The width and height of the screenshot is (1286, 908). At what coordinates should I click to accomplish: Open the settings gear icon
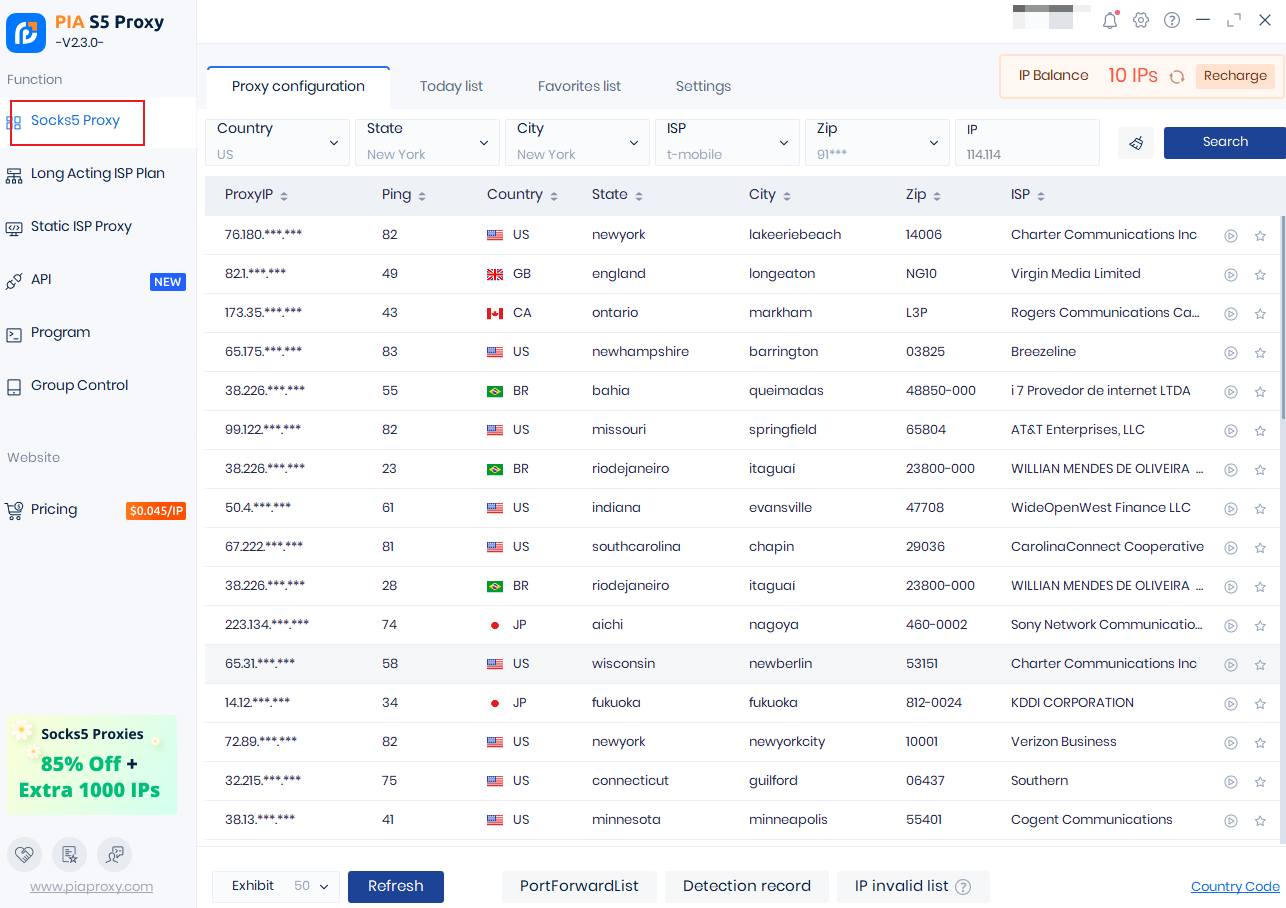point(1141,21)
